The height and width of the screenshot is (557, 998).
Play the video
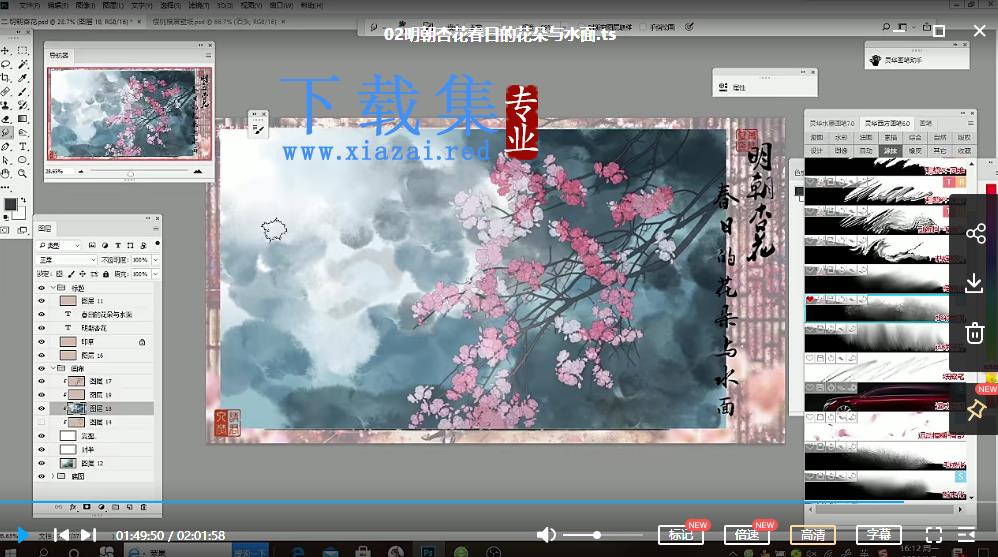pyautogui.click(x=23, y=535)
